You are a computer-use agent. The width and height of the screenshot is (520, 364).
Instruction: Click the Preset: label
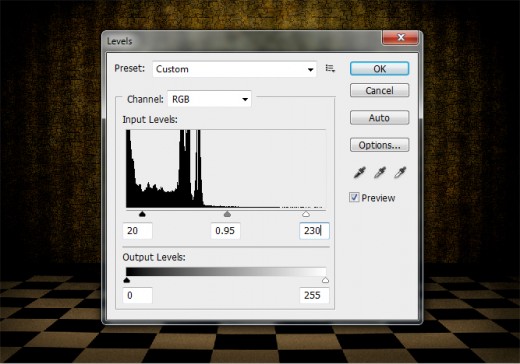130,68
